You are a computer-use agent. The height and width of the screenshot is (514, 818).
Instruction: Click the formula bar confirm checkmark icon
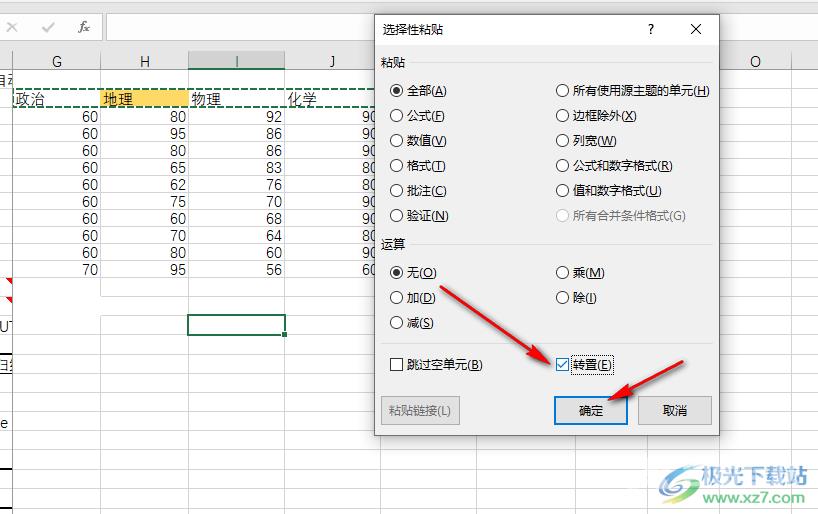pyautogui.click(x=48, y=27)
